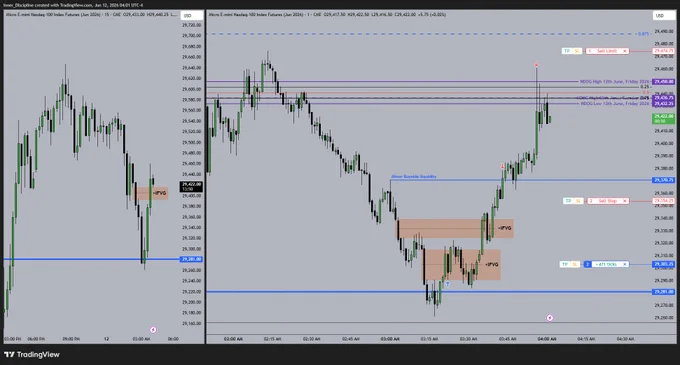Viewport: 680px width, 365px height.
Task: Click the 29,303.25 position price tag
Action: [x=664, y=264]
